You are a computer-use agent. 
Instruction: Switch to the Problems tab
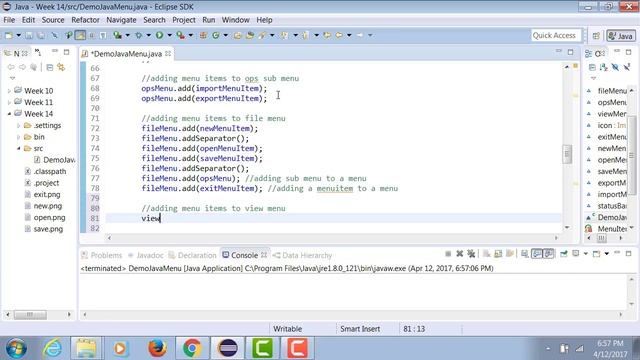point(102,255)
